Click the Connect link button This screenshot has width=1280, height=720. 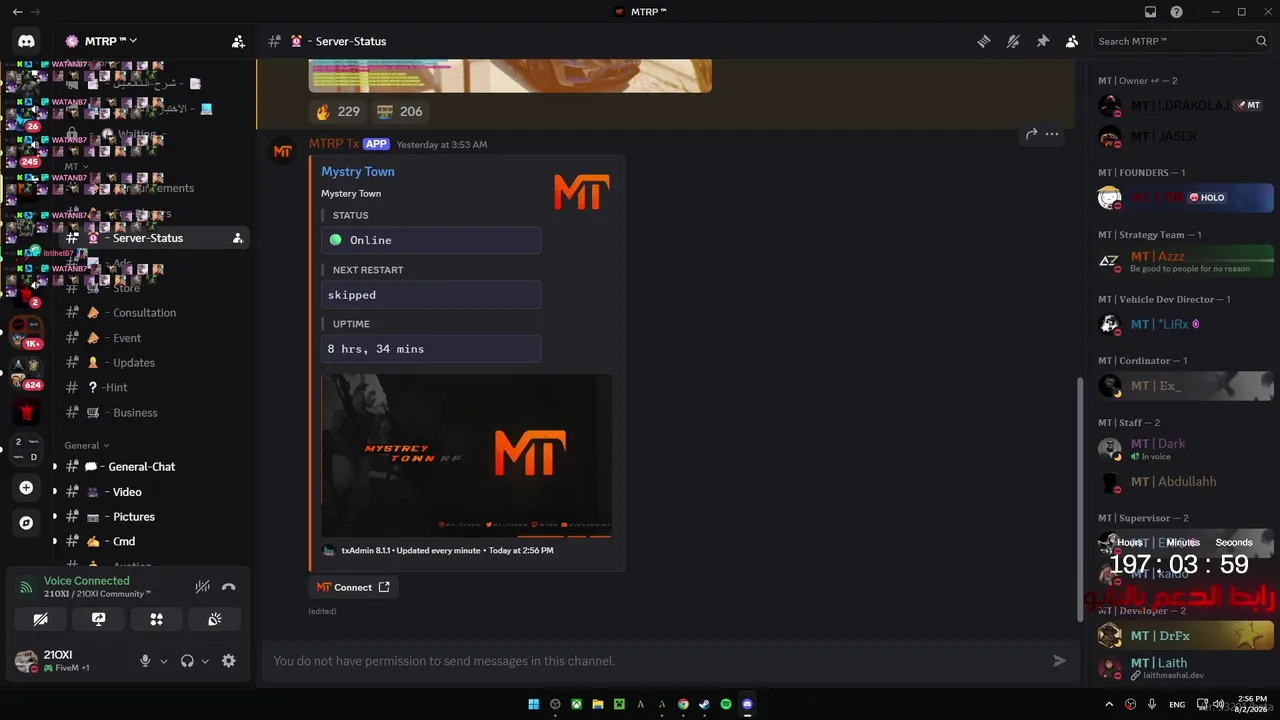353,587
